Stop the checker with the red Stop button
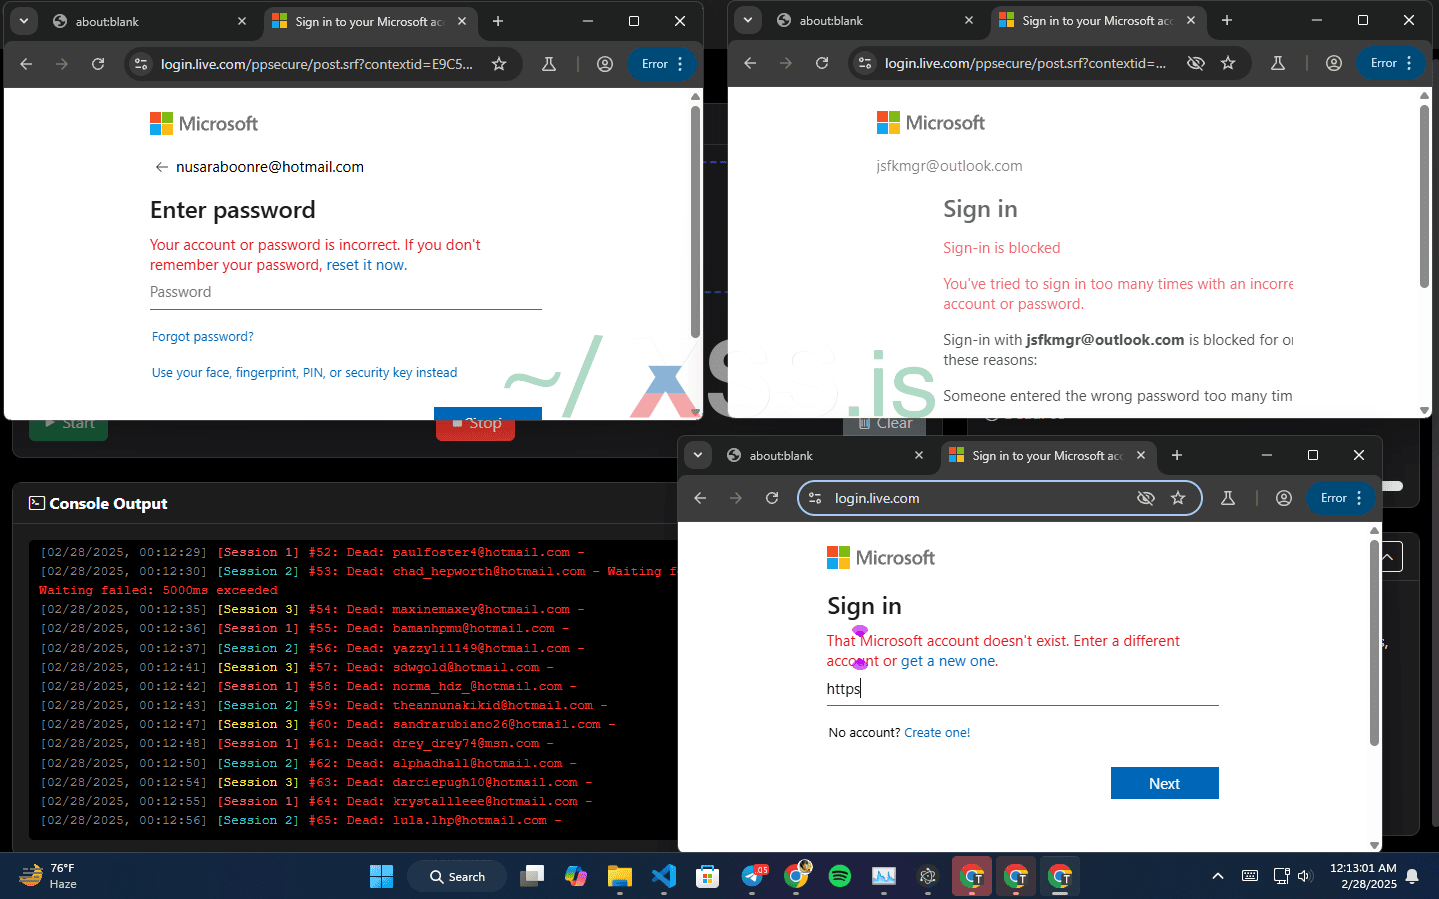 point(476,423)
